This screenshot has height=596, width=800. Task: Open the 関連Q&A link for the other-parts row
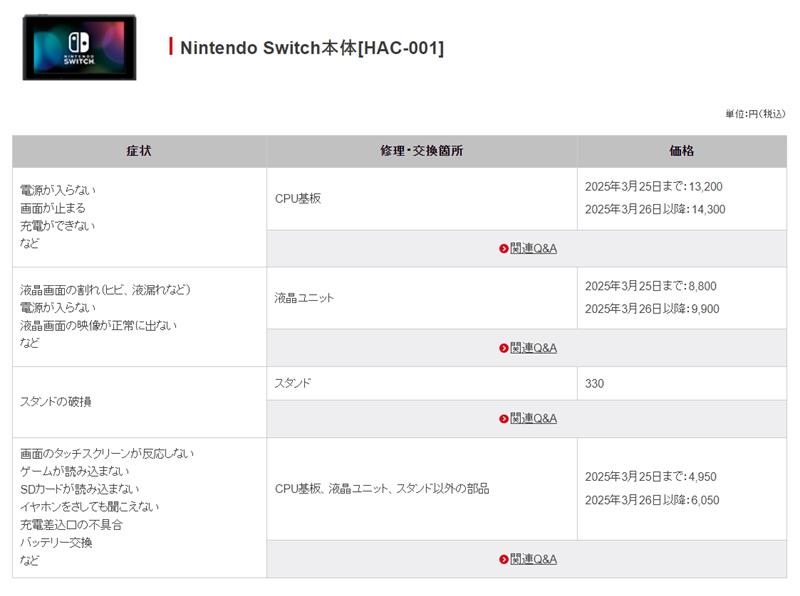(x=533, y=559)
